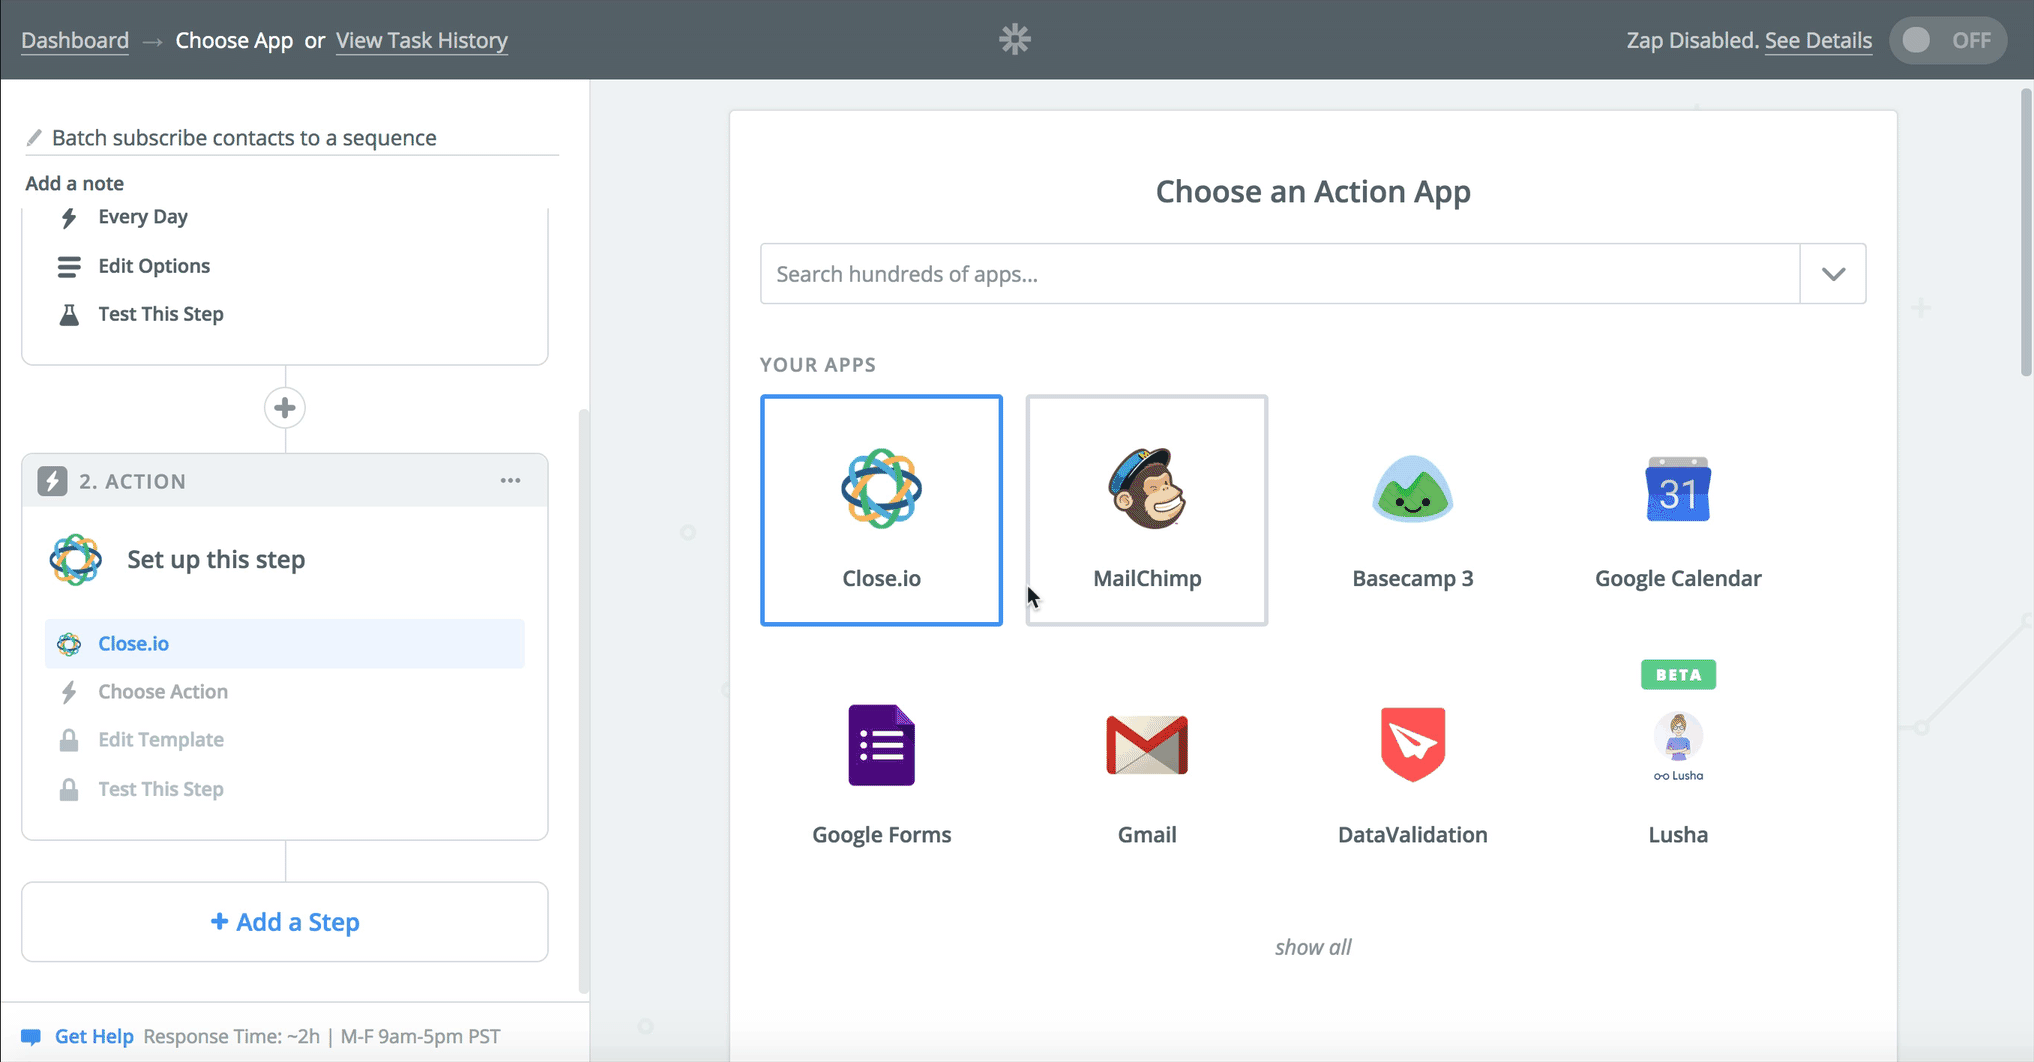2034x1062 pixels.
Task: Expand the app search dropdown arrow
Action: 1833,274
